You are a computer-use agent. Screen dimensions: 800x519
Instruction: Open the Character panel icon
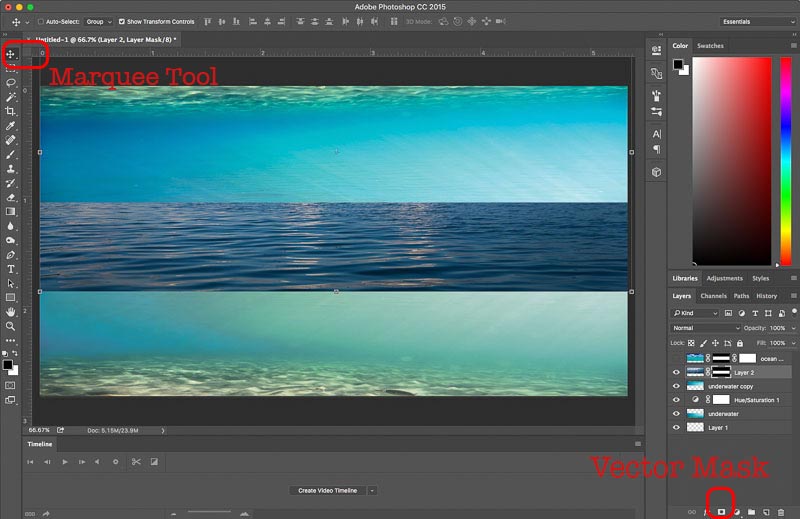(657, 134)
